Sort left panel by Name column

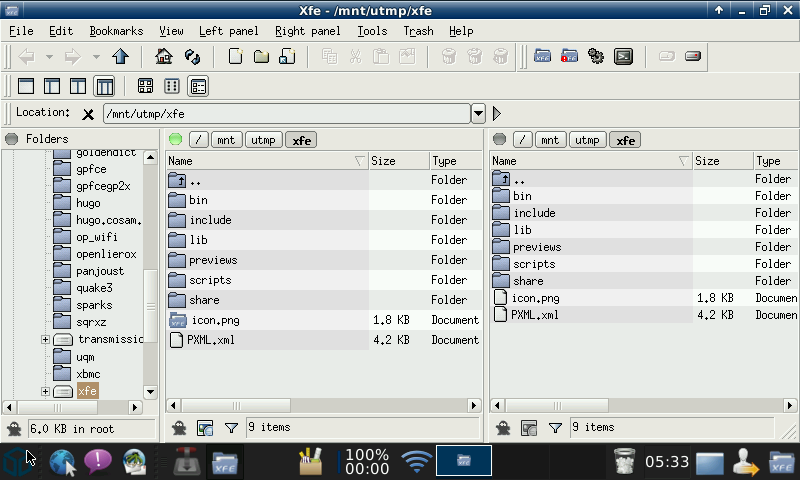266,161
